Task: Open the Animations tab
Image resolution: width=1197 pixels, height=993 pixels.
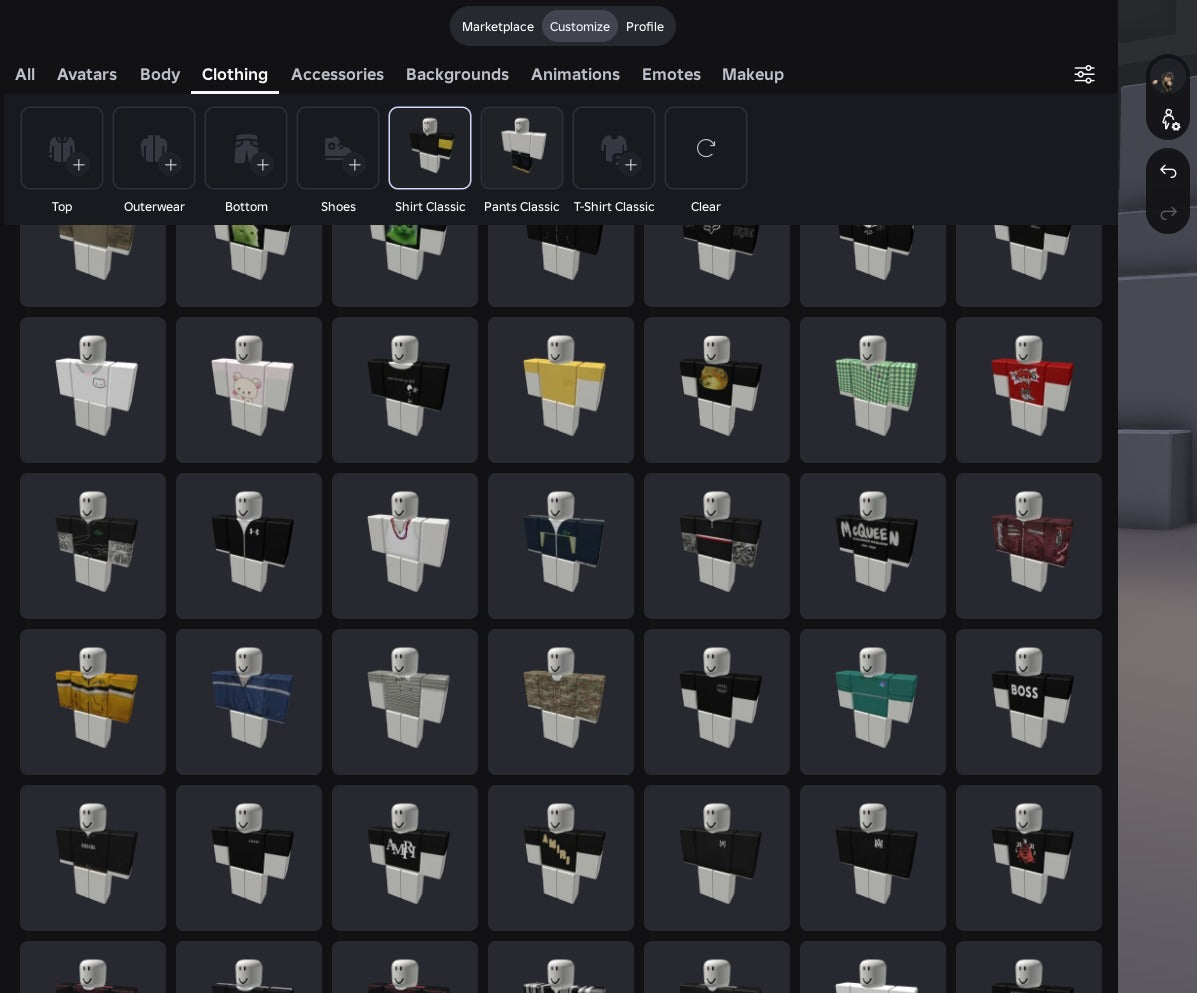Action: coord(576,74)
